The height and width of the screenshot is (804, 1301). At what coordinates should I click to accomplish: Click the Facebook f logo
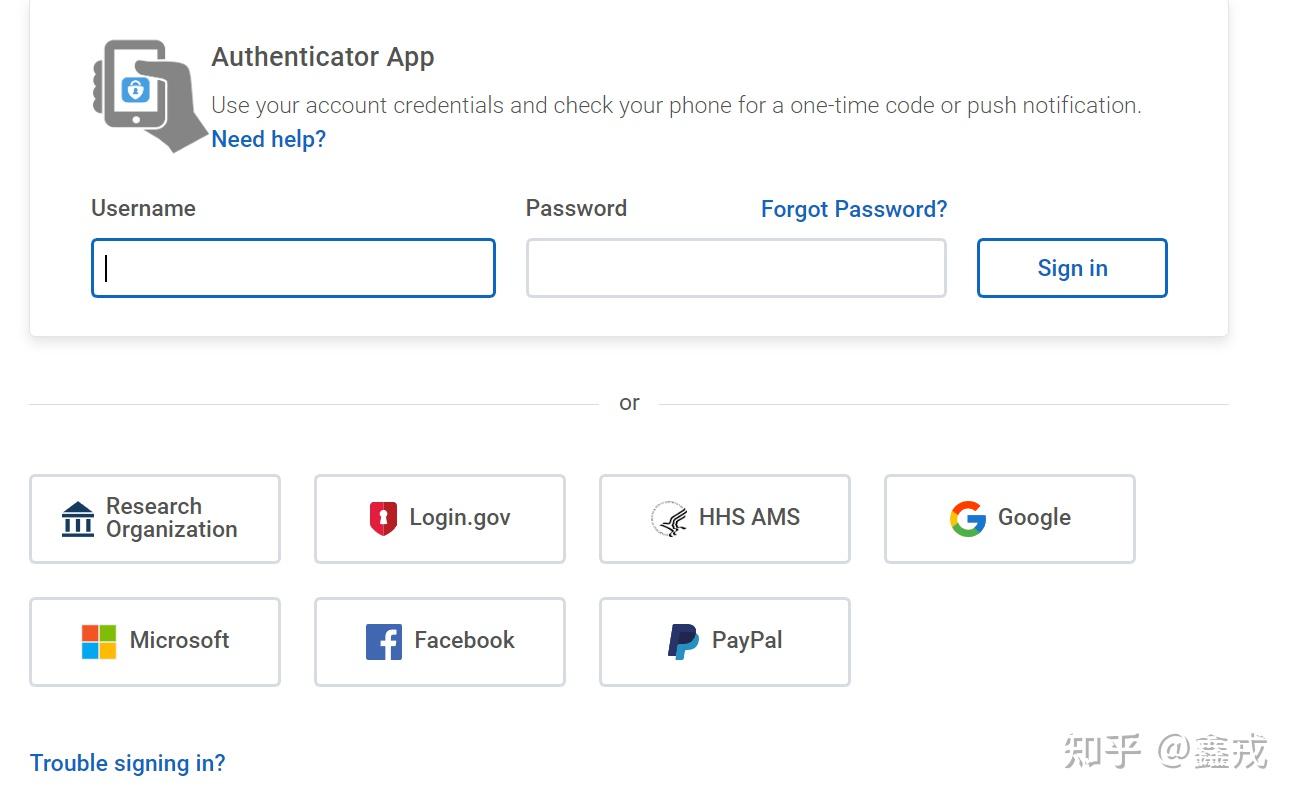coord(384,642)
